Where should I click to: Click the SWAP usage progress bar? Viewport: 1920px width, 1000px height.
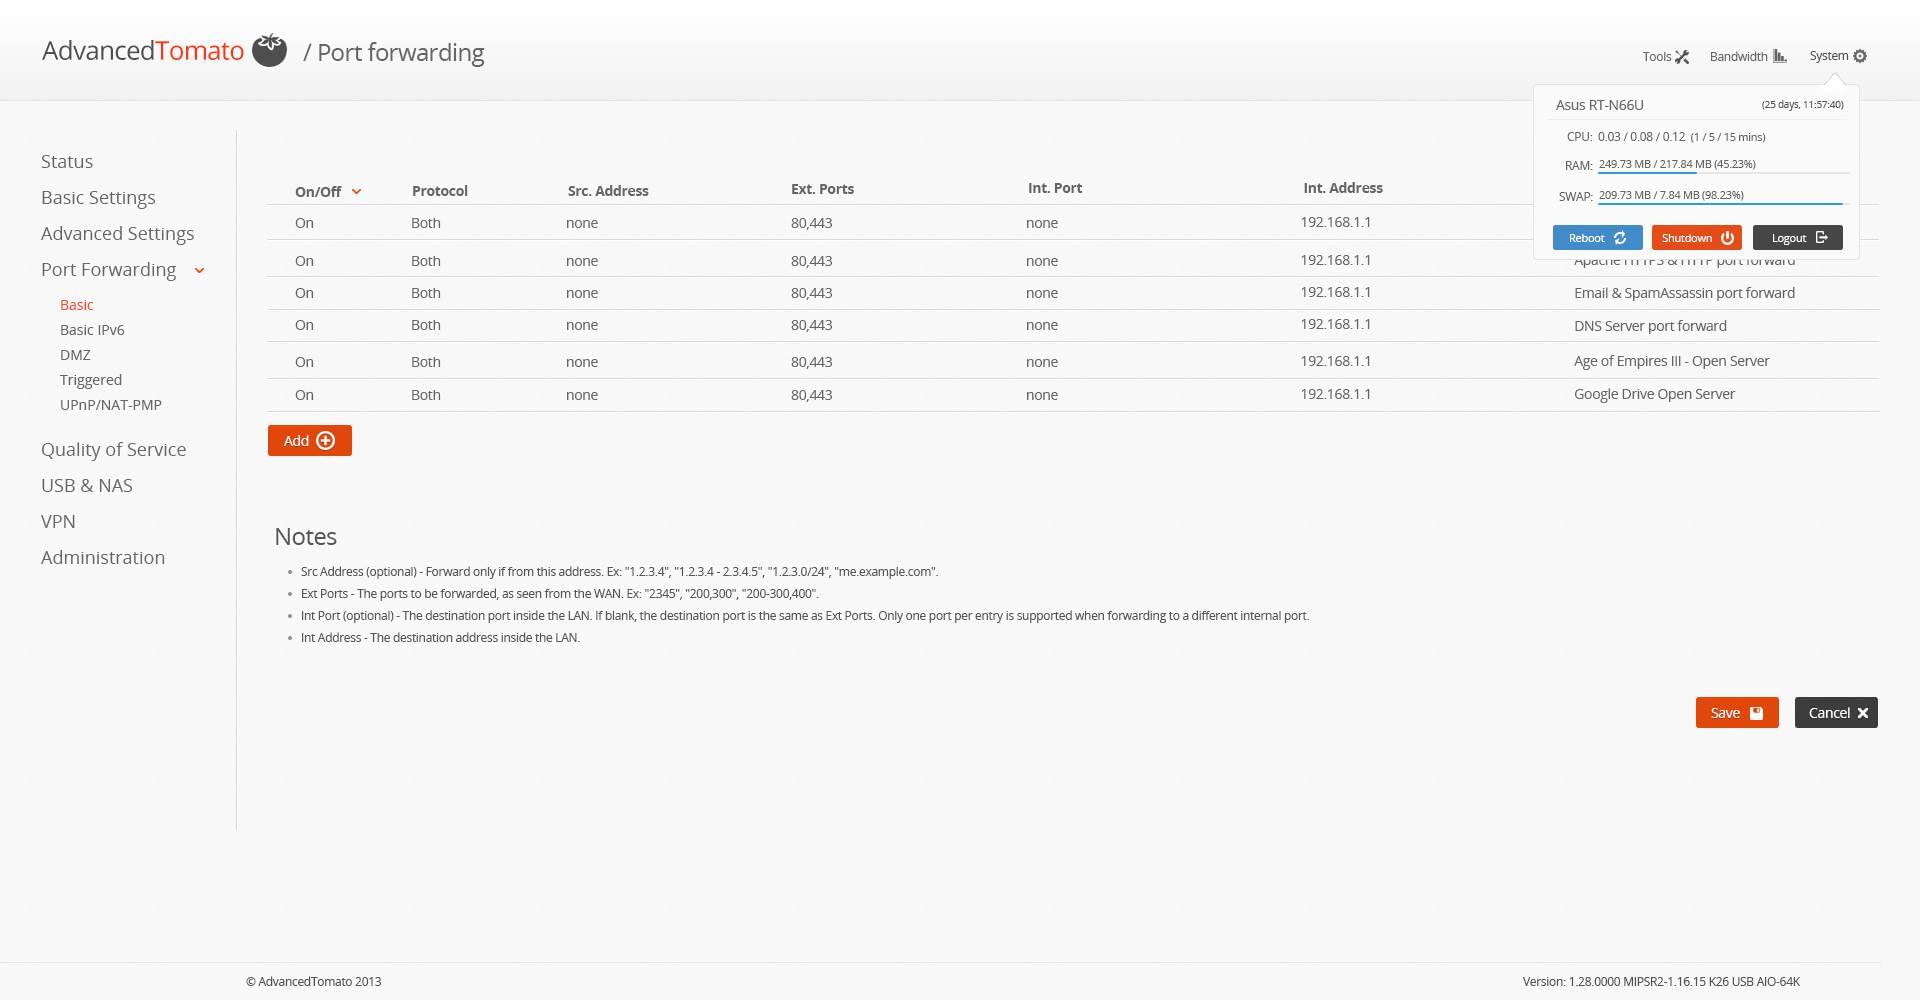[1720, 203]
